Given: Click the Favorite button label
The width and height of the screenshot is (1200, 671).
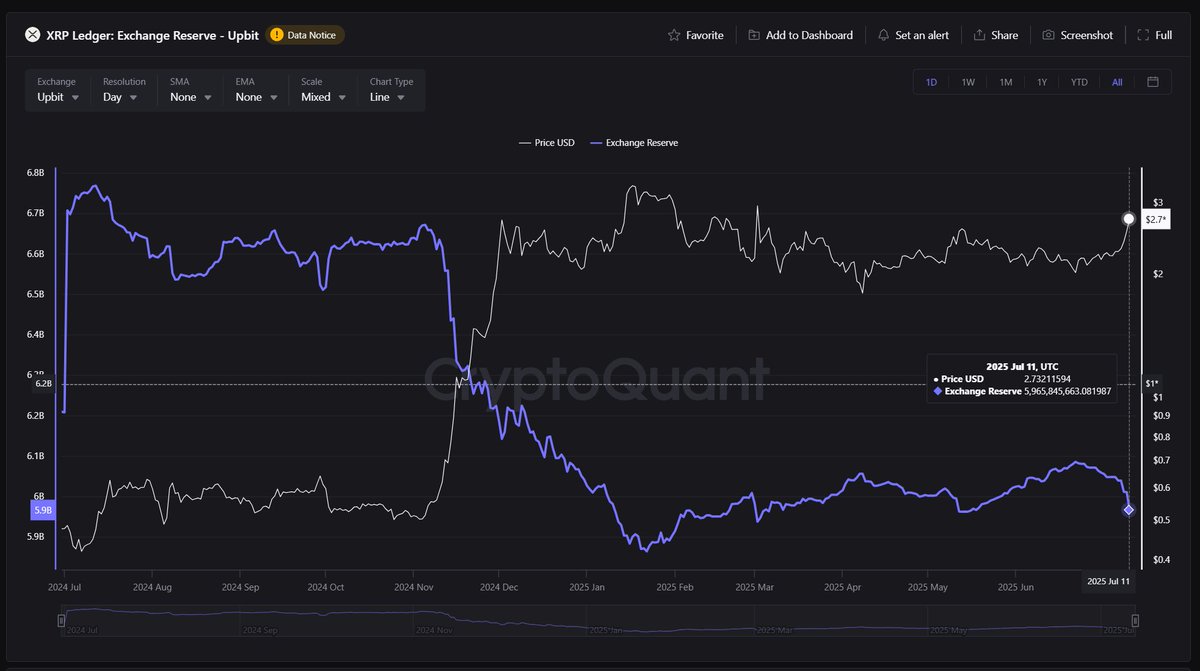Looking at the screenshot, I should point(705,35).
